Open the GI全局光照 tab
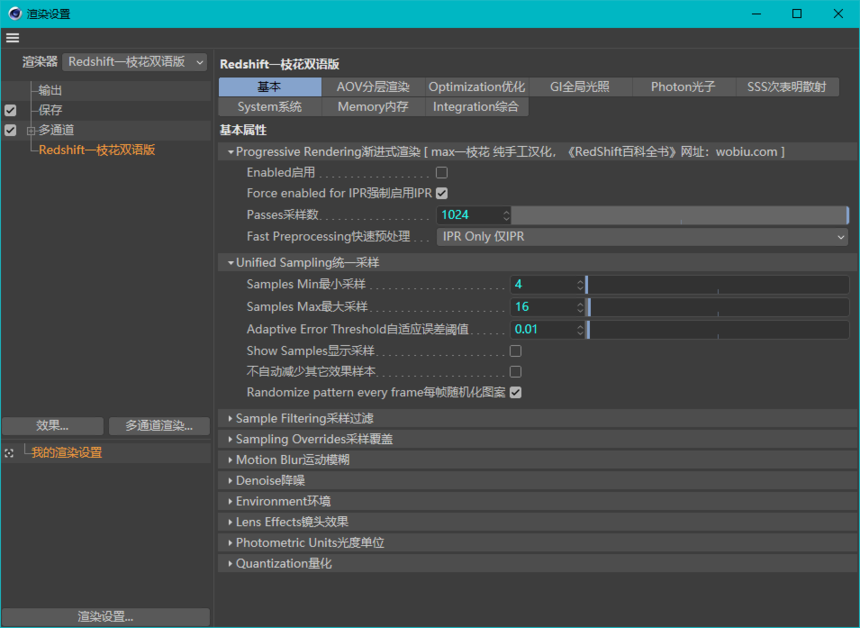 pyautogui.click(x=580, y=87)
